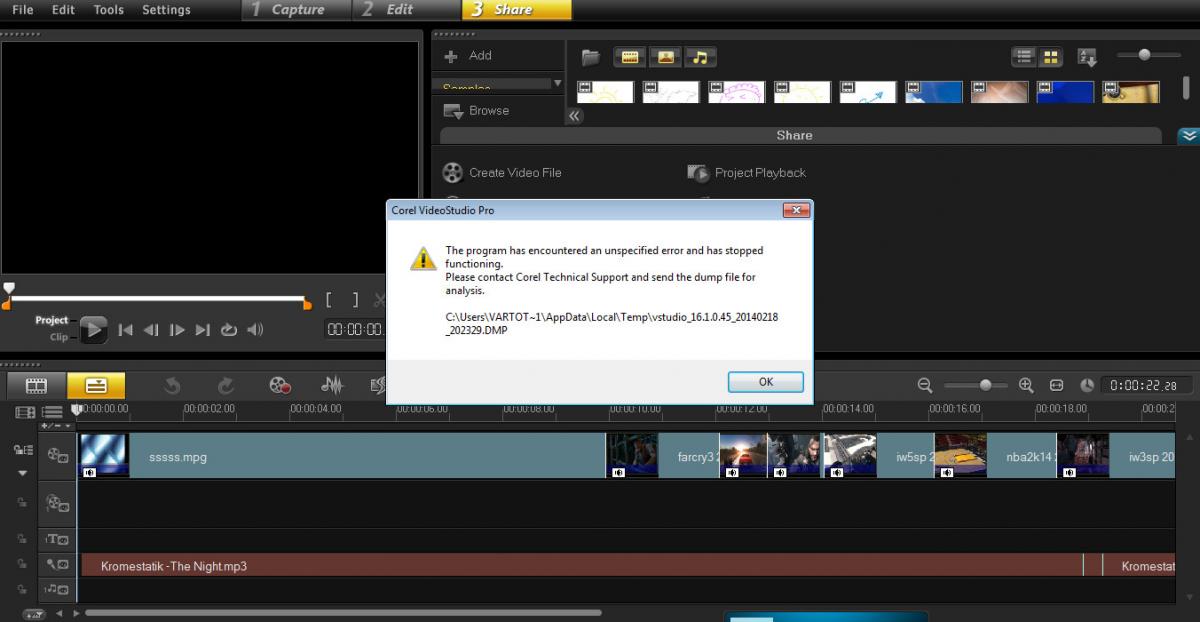Expand ripple editing options arrow
Image resolution: width=1200 pixels, height=622 pixels.
coord(22,474)
